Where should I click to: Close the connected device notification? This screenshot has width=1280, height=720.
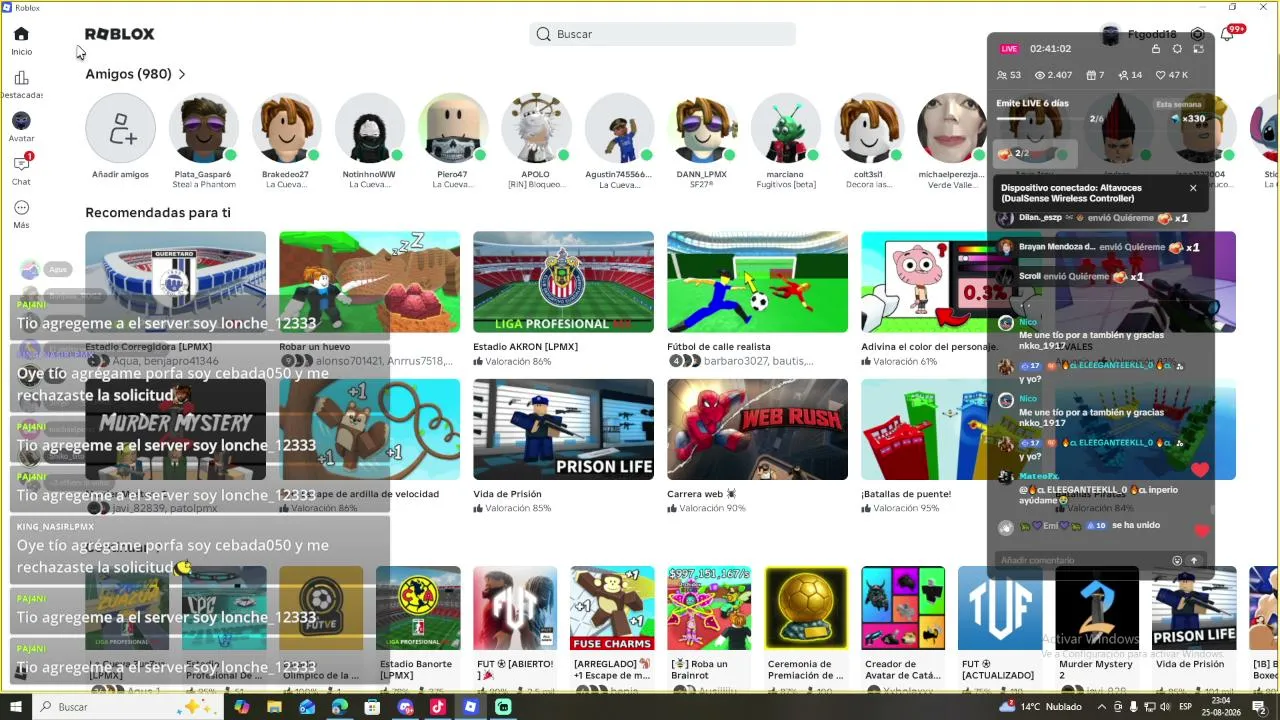1193,188
